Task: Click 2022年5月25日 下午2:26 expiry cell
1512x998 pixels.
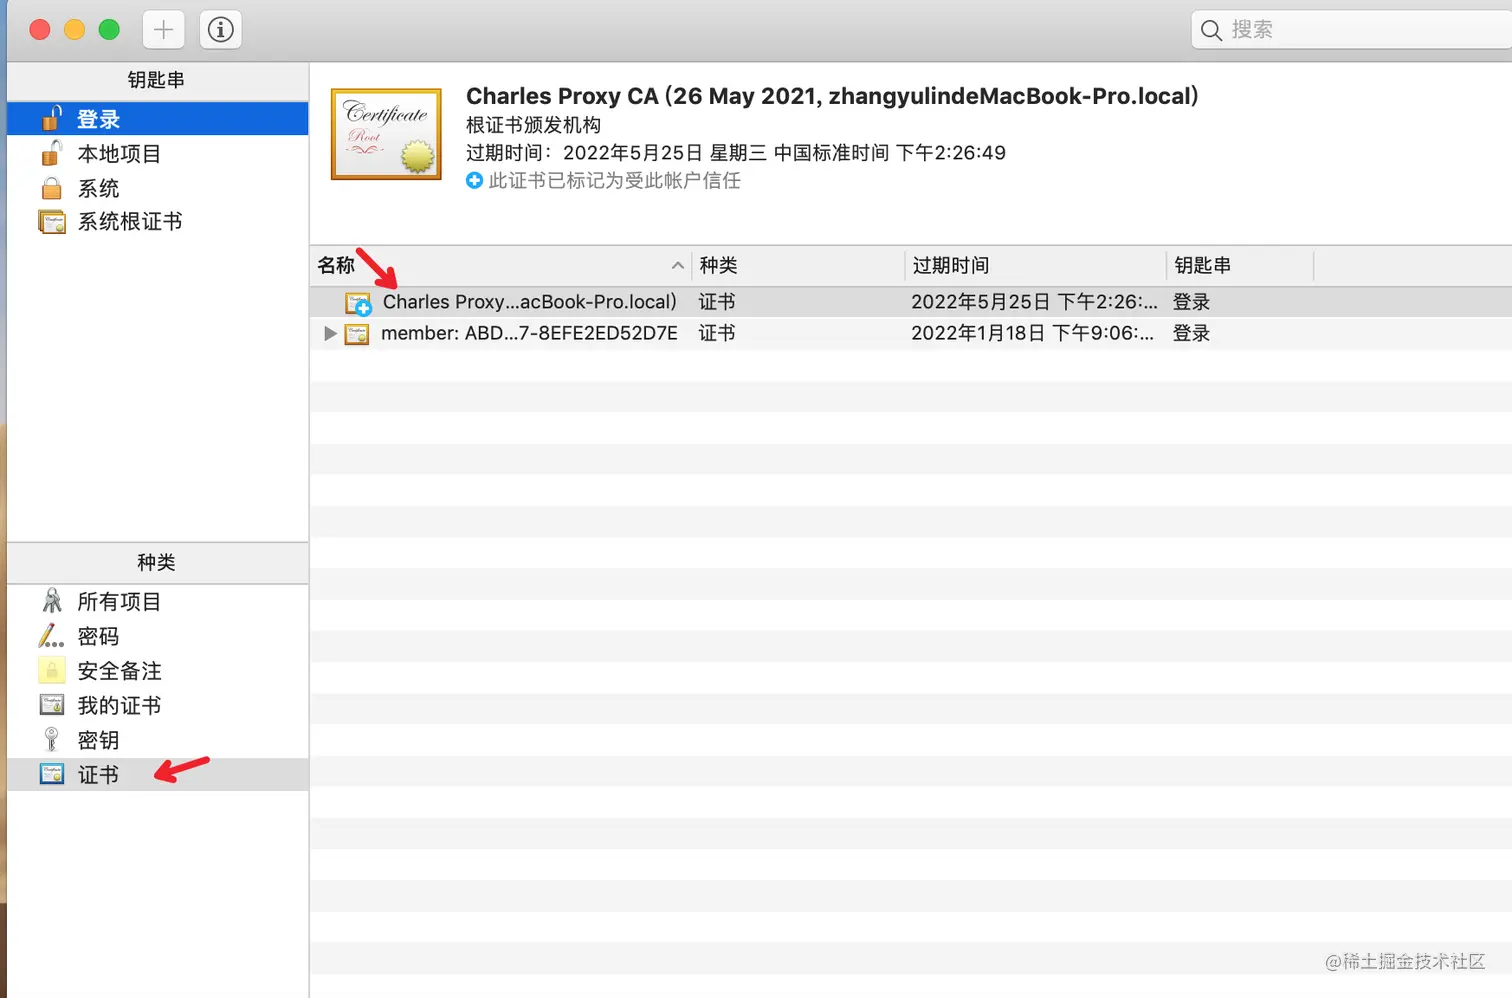Action: [x=1034, y=302]
